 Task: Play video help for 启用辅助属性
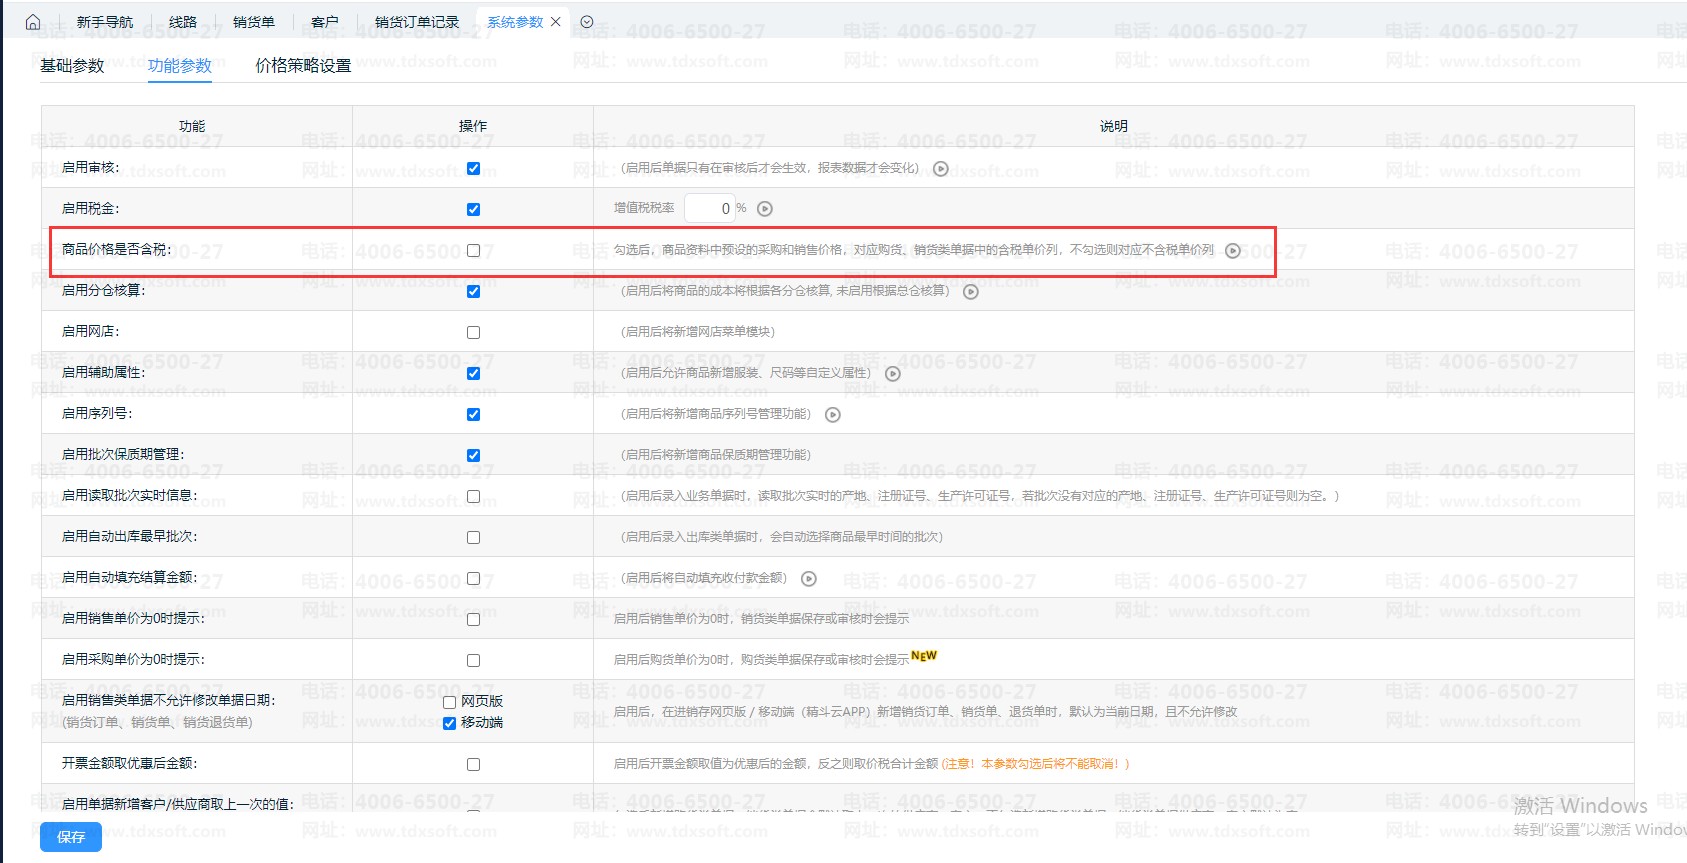click(x=893, y=374)
